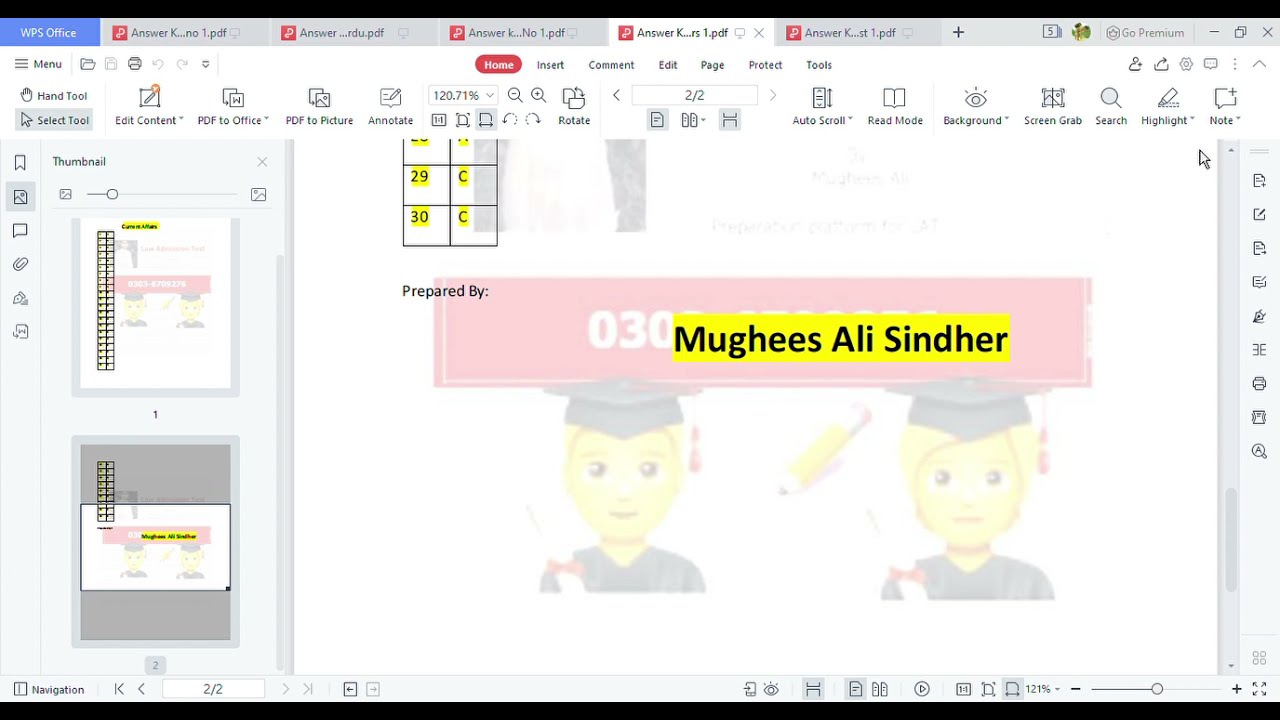Switch to the Insert ribbon tab
The width and height of the screenshot is (1280, 720).
pos(550,64)
